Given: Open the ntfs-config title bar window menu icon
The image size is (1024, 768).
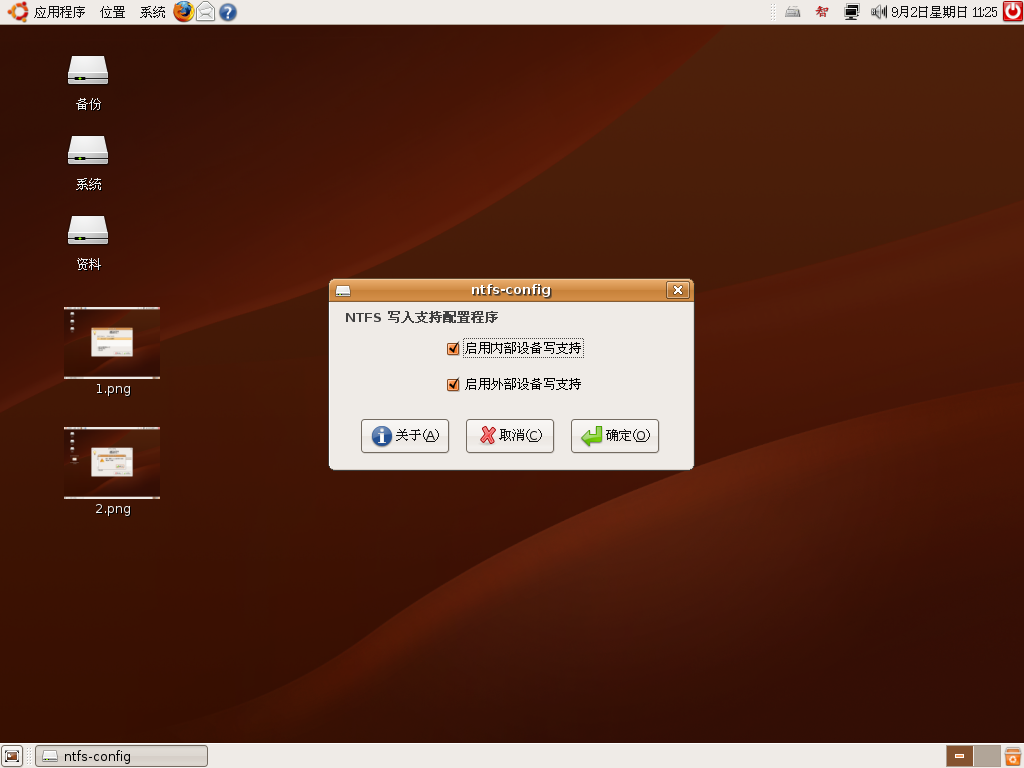Looking at the screenshot, I should tap(343, 291).
